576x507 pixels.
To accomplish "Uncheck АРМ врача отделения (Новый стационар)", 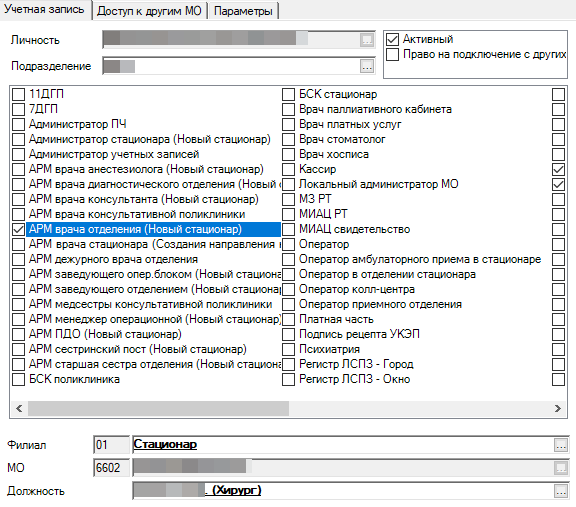I will [x=18, y=229].
